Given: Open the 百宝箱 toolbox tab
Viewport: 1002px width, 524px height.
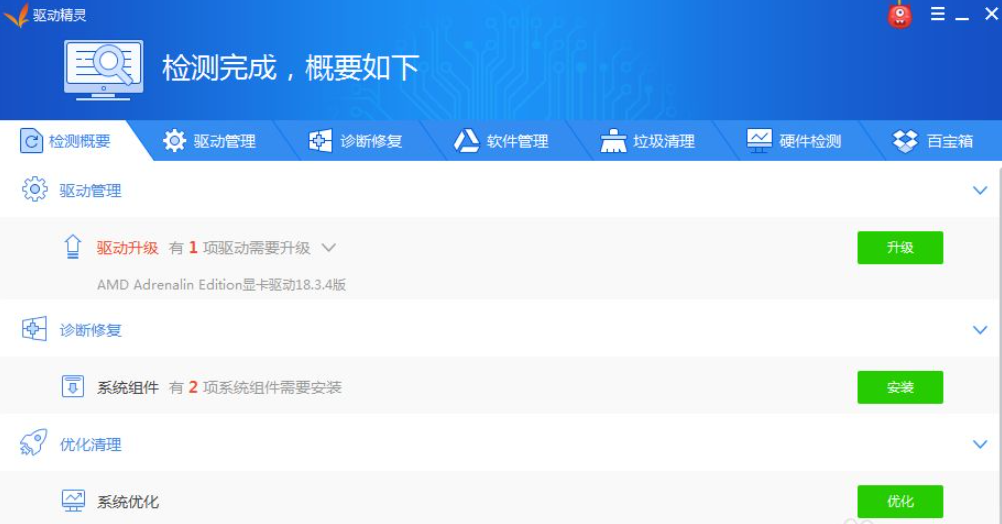Looking at the screenshot, I should point(933,141).
